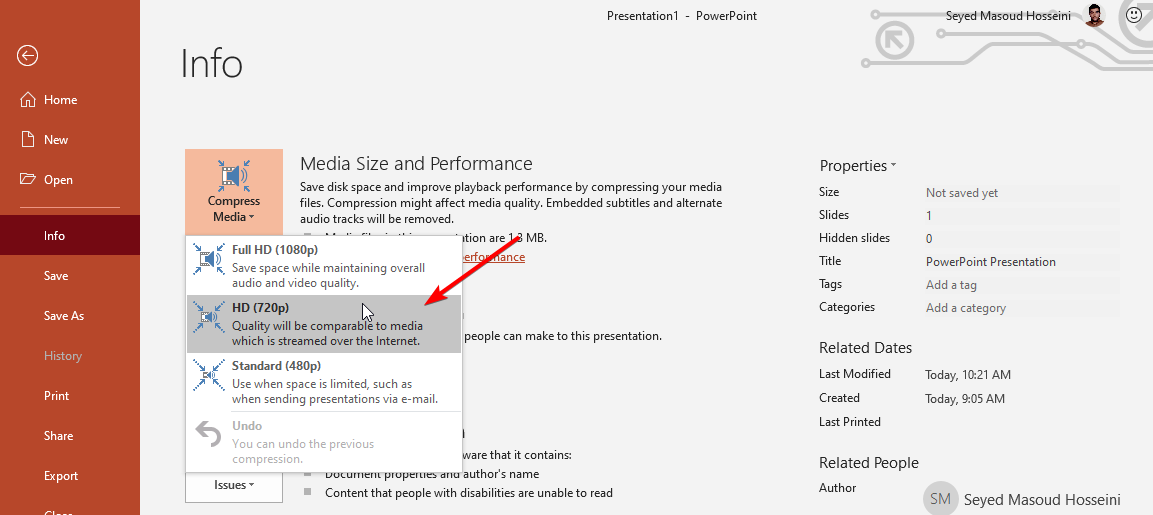Click the SM author avatar circle

coord(940,499)
